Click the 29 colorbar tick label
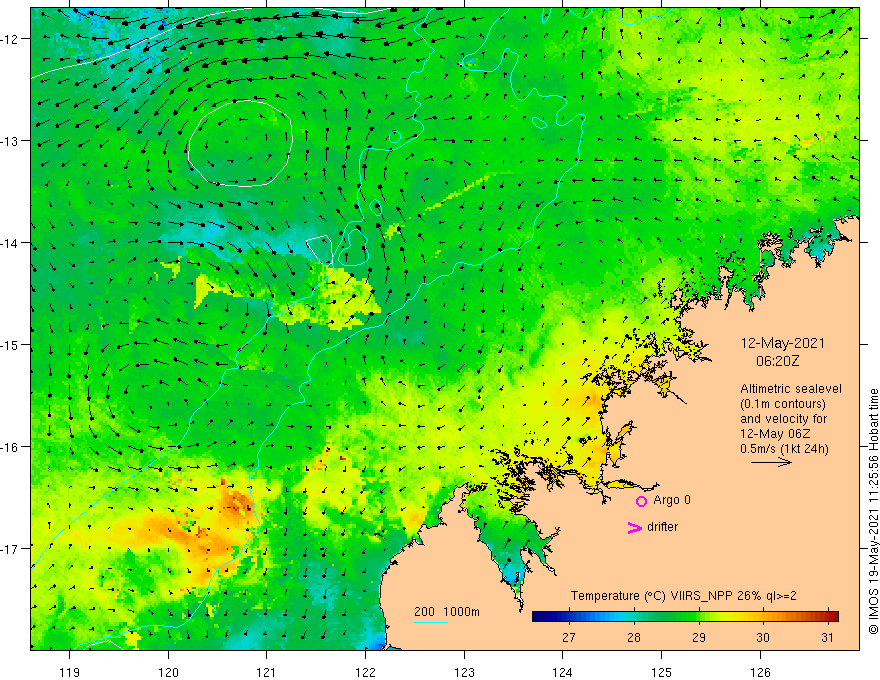The width and height of the screenshot is (880, 680). (x=698, y=637)
